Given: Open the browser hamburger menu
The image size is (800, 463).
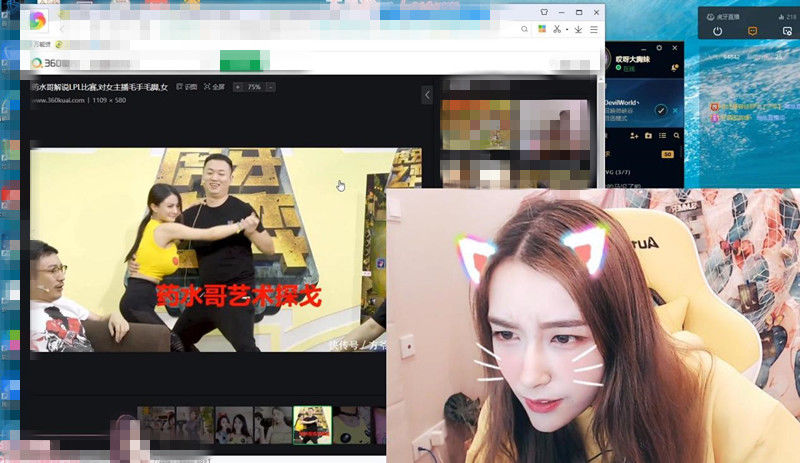Looking at the screenshot, I should pyautogui.click(x=594, y=30).
